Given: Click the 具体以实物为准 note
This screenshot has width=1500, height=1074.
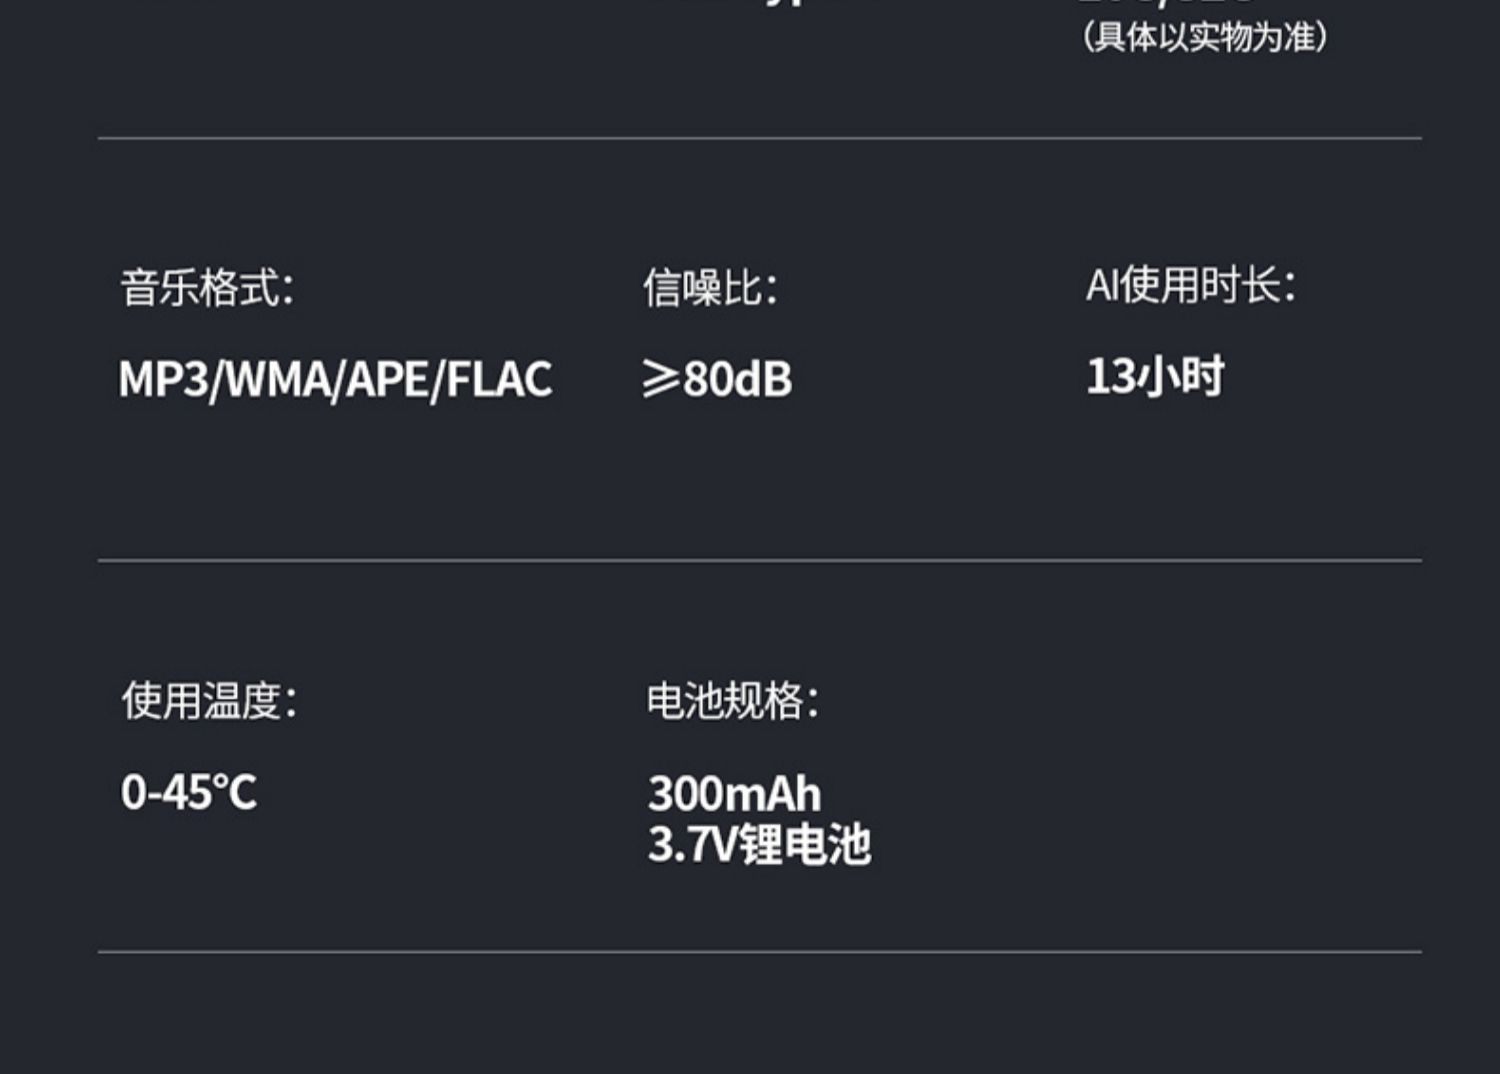Looking at the screenshot, I should coord(1205,37).
